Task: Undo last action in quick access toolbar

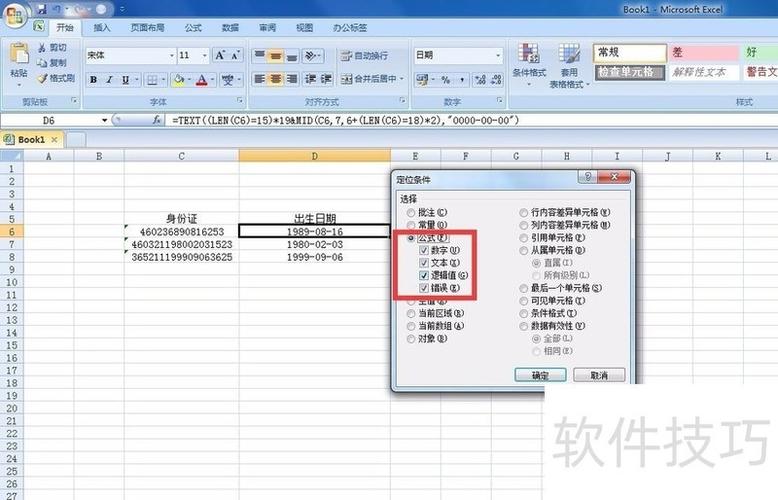Action: pos(58,9)
